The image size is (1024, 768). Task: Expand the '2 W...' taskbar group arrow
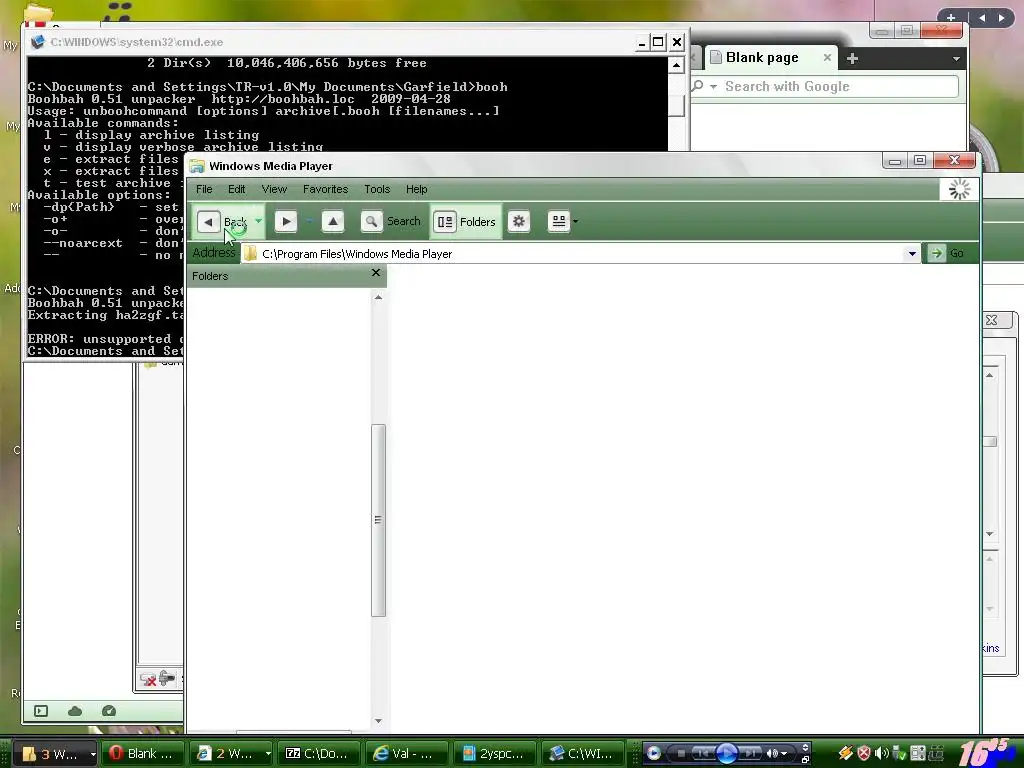tap(268, 754)
